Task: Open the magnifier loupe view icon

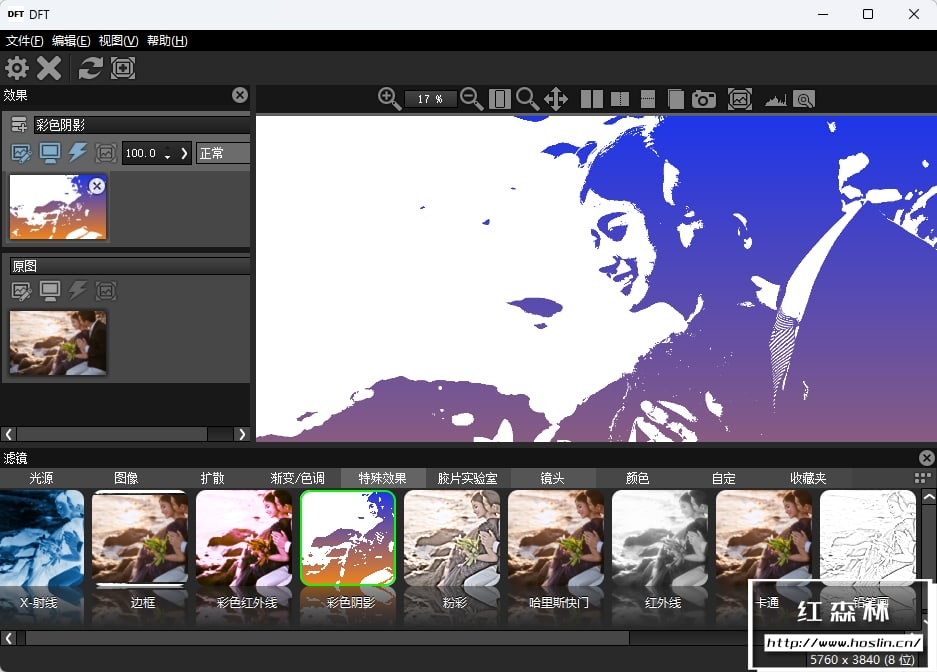Action: click(804, 100)
